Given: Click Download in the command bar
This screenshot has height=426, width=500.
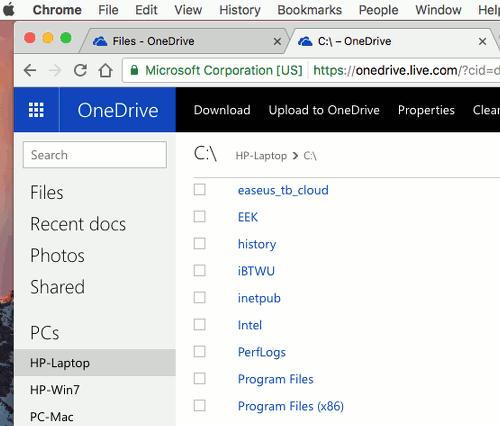Looking at the screenshot, I should (222, 110).
